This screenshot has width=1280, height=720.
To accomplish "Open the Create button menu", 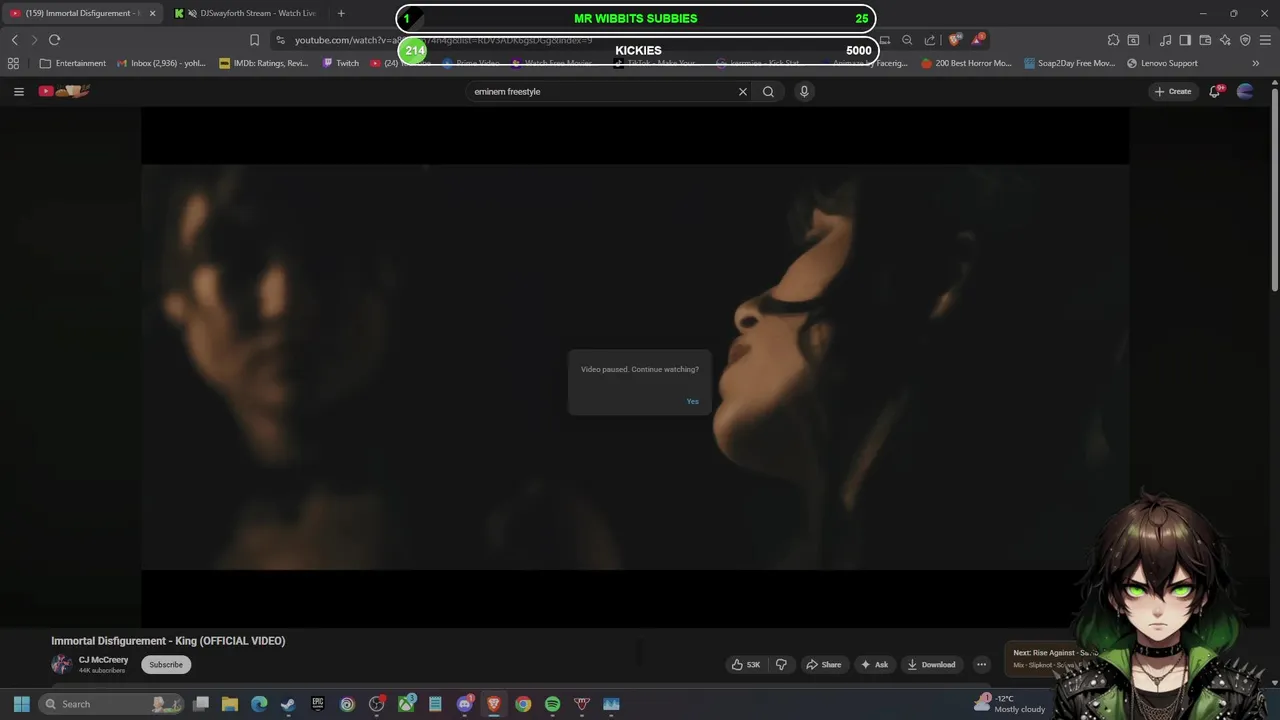I will (x=1173, y=91).
